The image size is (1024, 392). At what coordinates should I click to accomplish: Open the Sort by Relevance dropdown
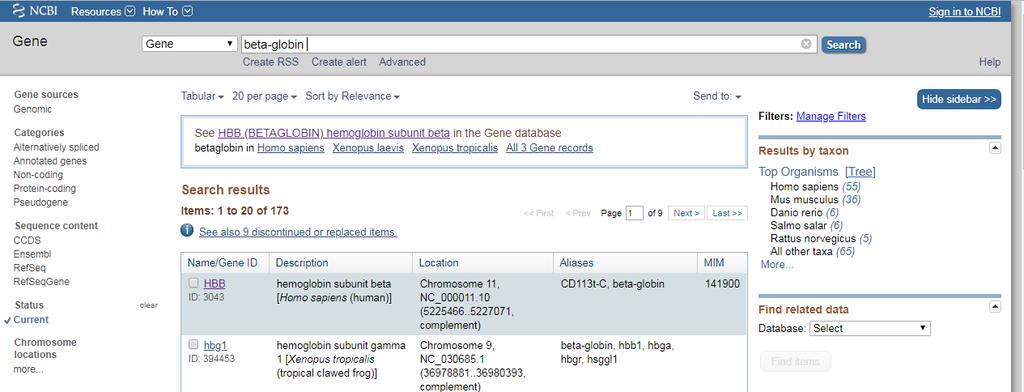(x=353, y=96)
